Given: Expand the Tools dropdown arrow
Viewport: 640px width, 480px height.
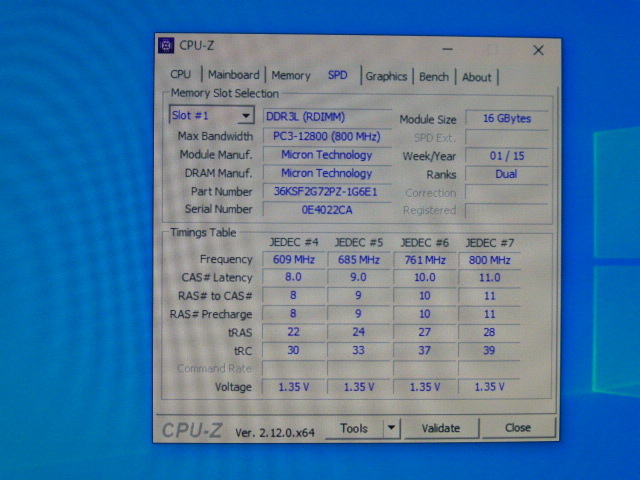Looking at the screenshot, I should (x=391, y=428).
